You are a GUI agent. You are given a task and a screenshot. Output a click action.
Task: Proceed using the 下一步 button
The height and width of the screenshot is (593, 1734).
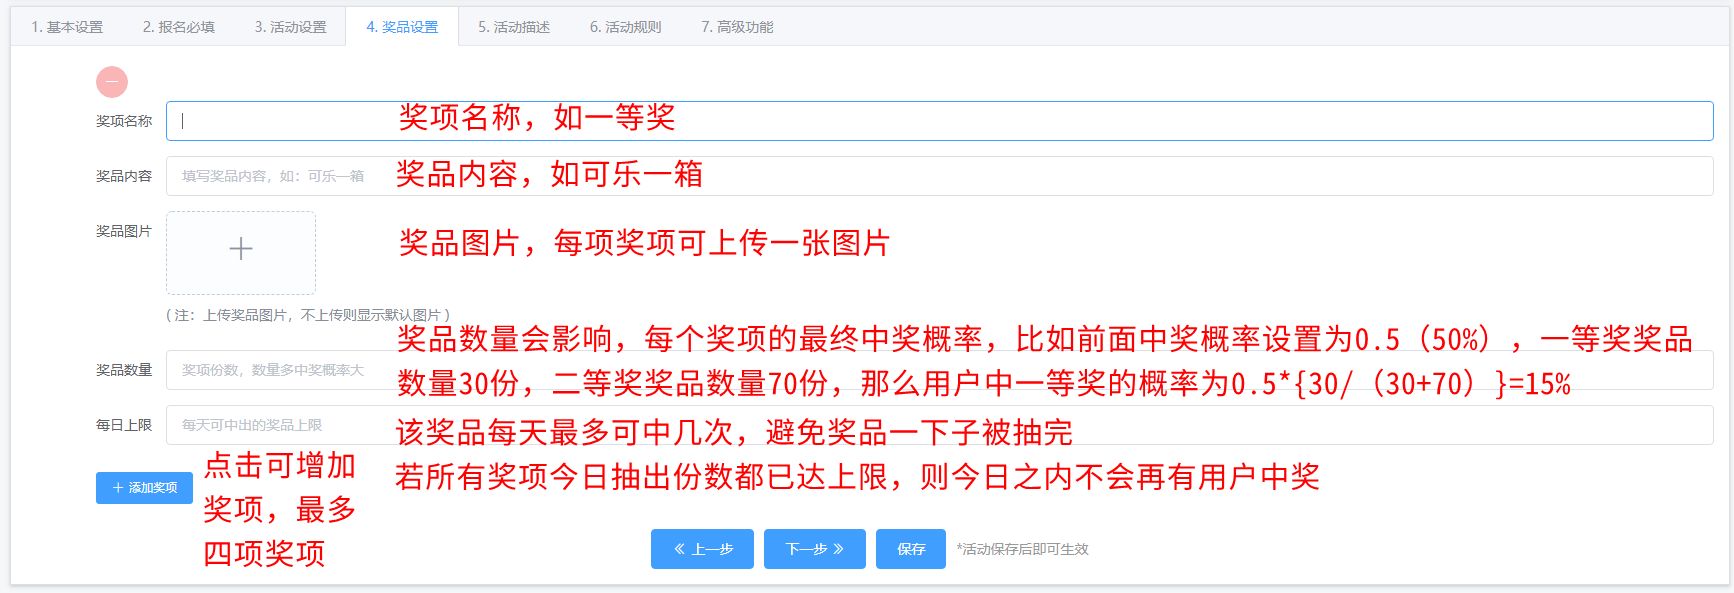(x=814, y=549)
